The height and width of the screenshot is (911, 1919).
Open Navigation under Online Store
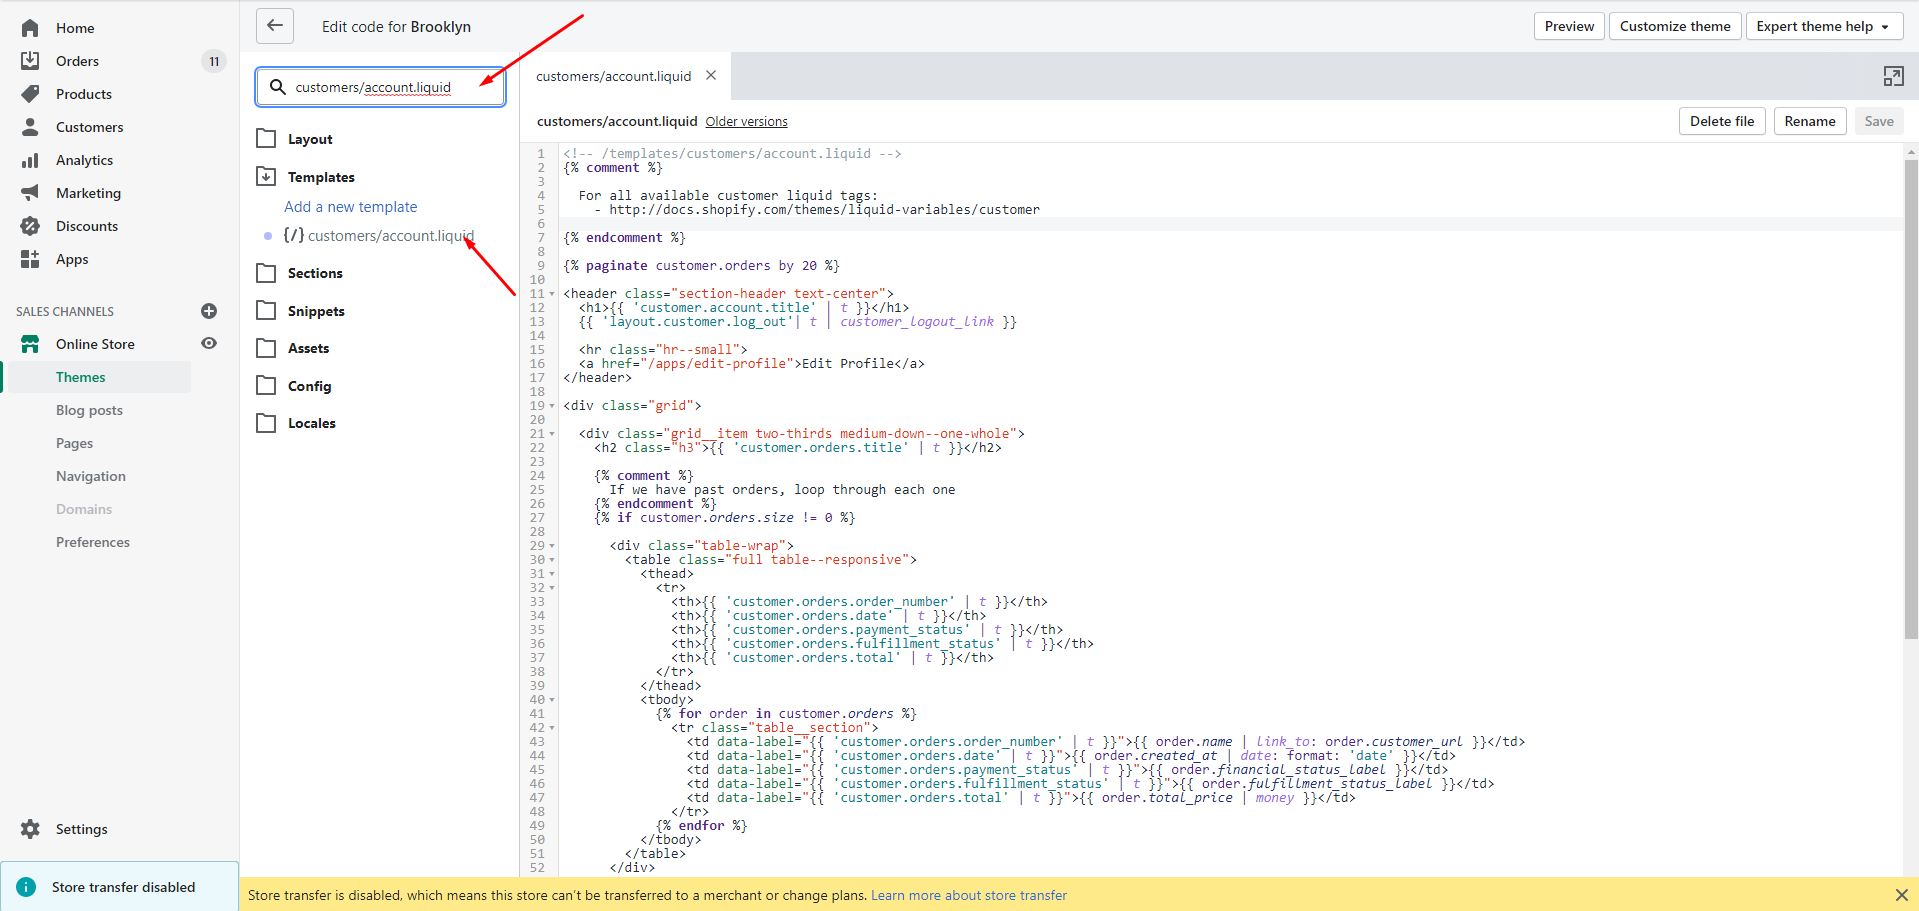coord(91,476)
